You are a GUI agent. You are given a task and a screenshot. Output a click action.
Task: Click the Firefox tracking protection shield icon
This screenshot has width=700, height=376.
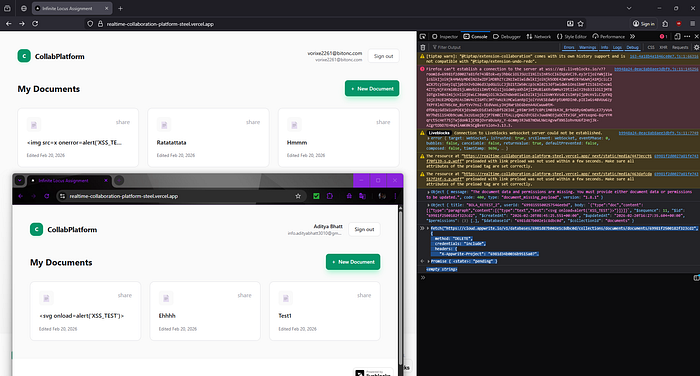pos(90,24)
